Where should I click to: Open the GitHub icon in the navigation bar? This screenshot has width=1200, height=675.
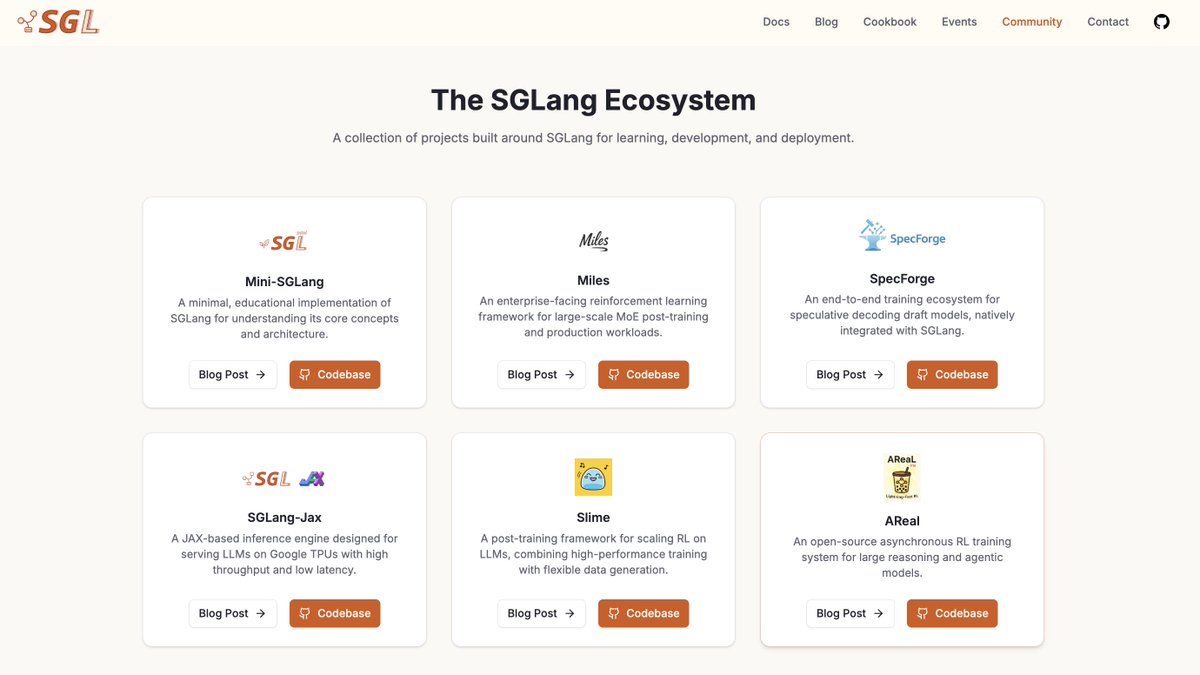(x=1161, y=21)
